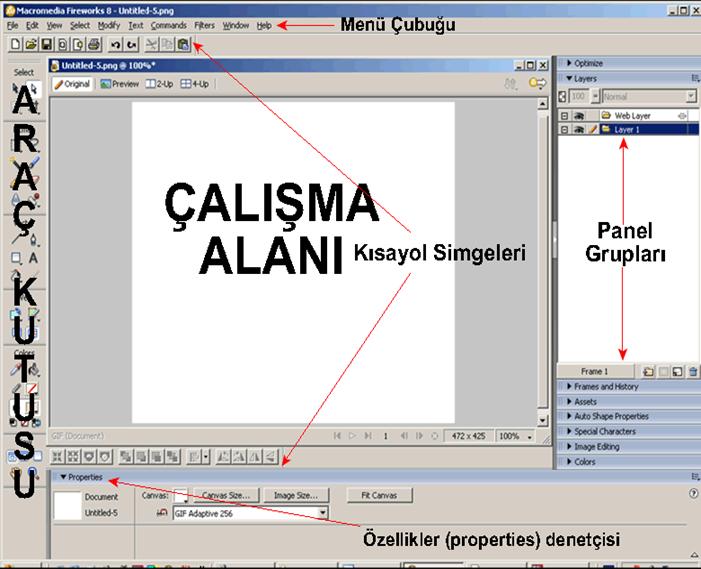Click the Open file folder icon
701x569 pixels.
pyautogui.click(x=31, y=44)
